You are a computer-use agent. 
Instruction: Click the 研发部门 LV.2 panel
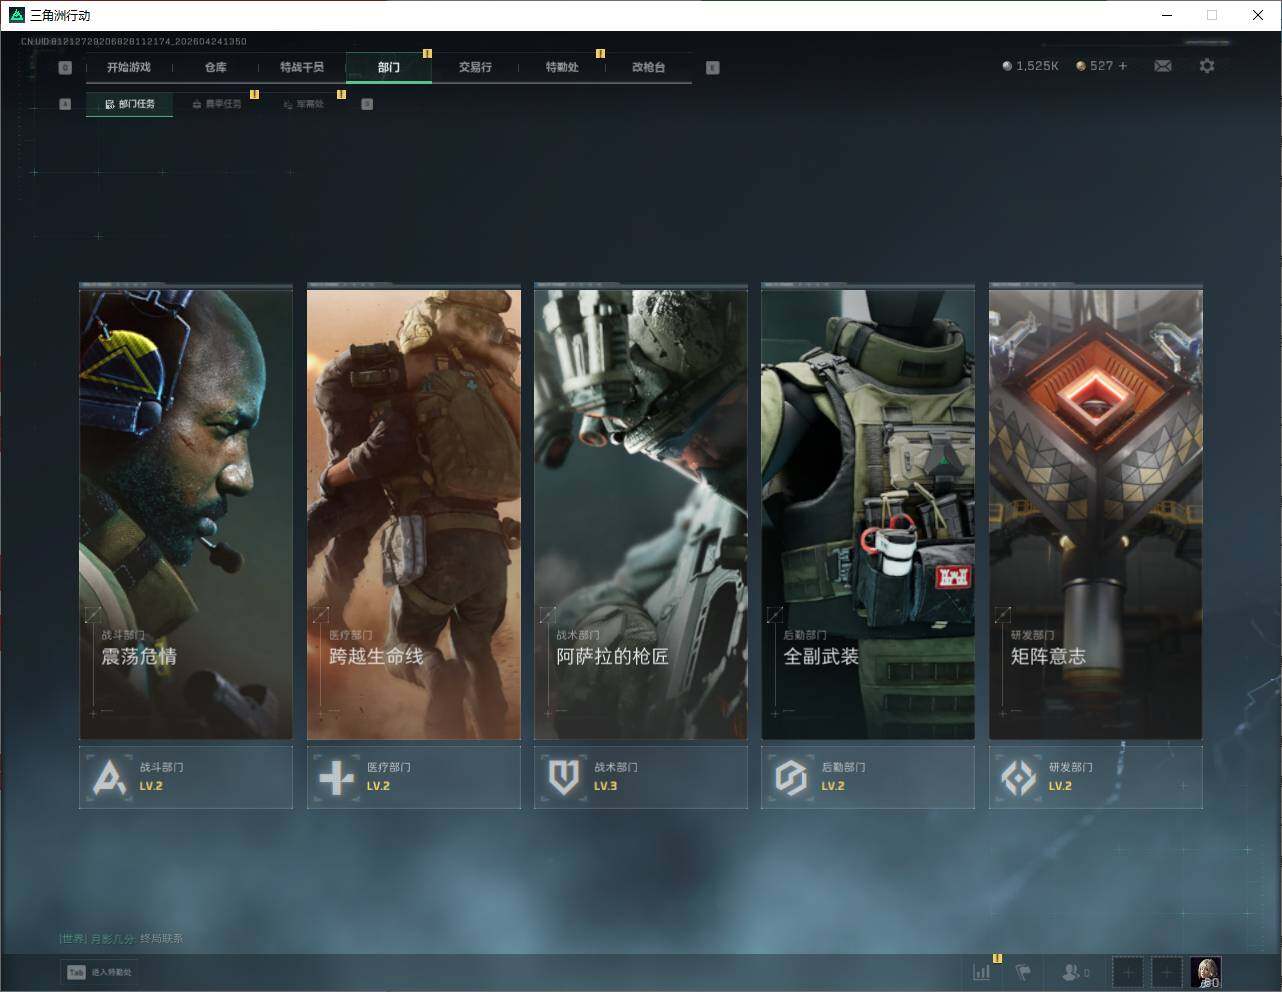1096,777
